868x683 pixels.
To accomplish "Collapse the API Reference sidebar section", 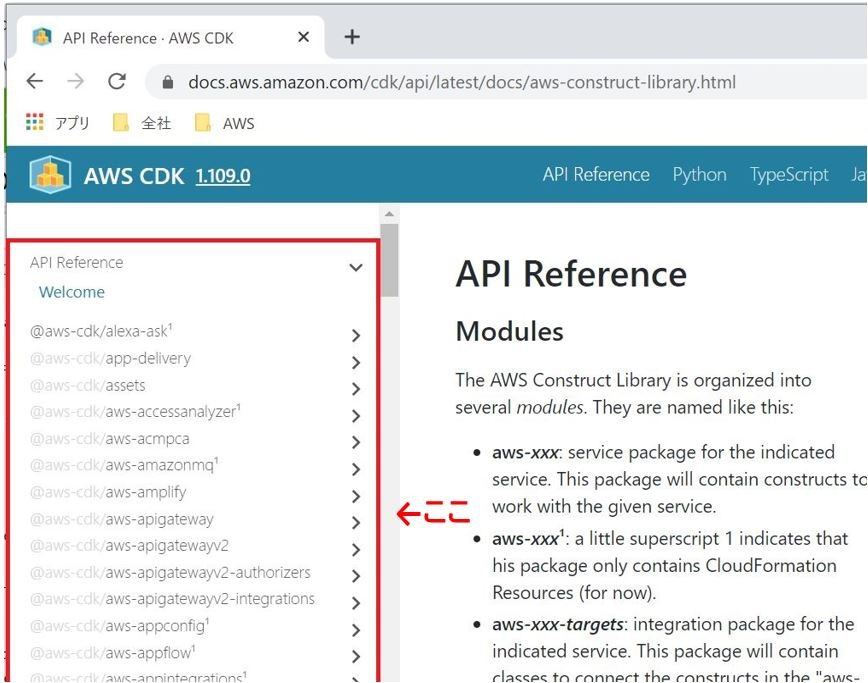I will (x=356, y=268).
